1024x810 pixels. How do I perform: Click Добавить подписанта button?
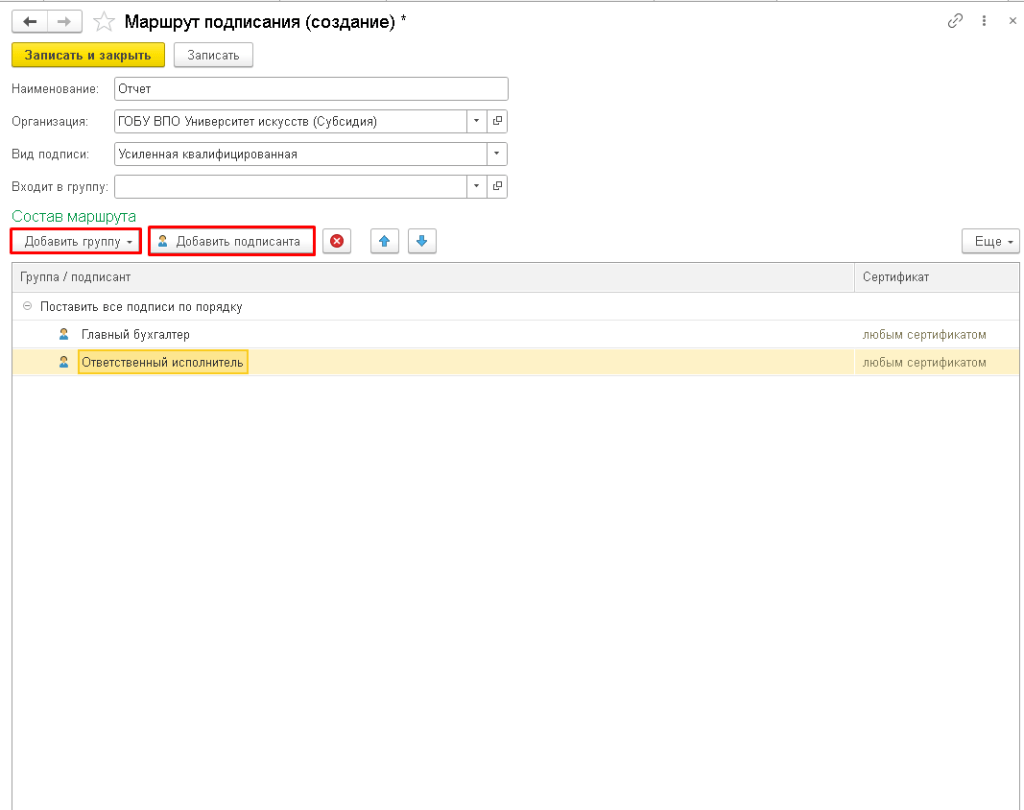[232, 241]
